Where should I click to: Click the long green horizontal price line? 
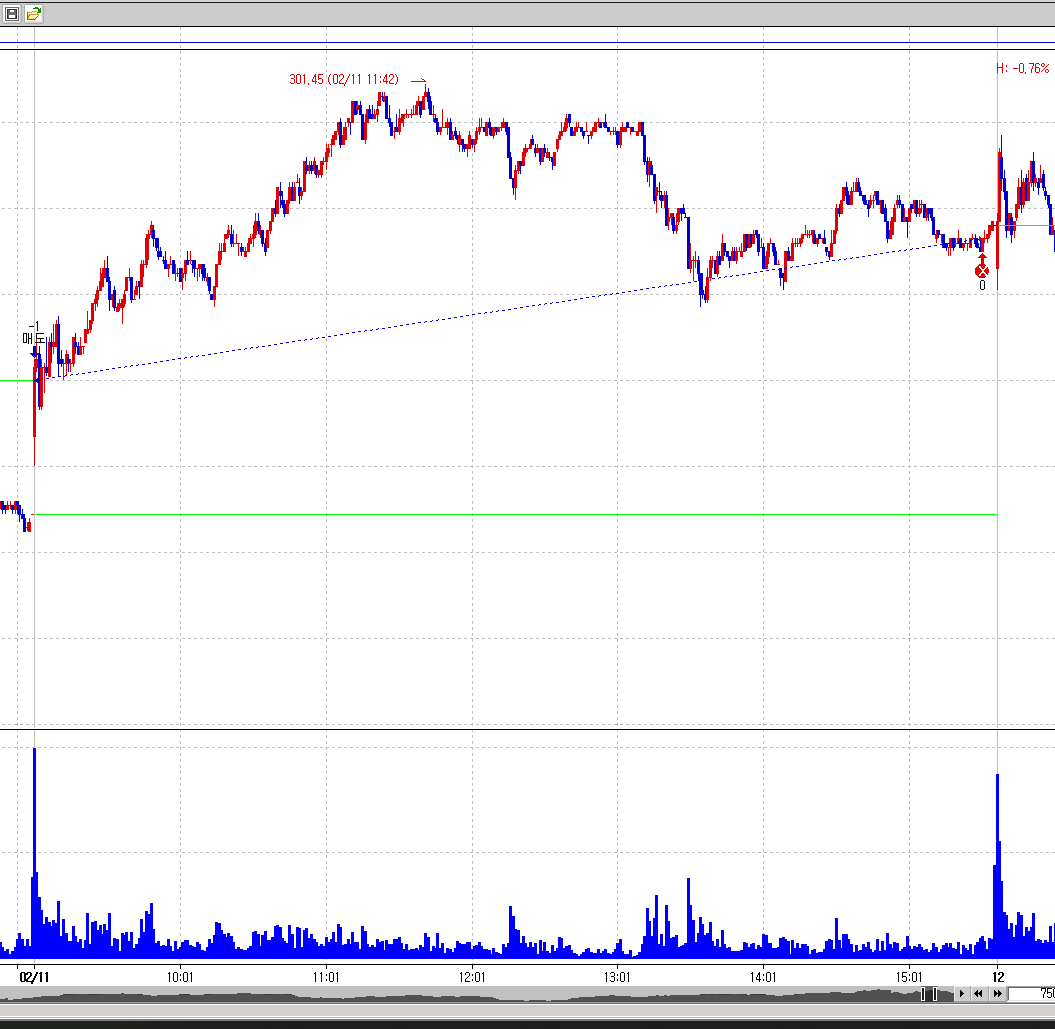tap(500, 514)
